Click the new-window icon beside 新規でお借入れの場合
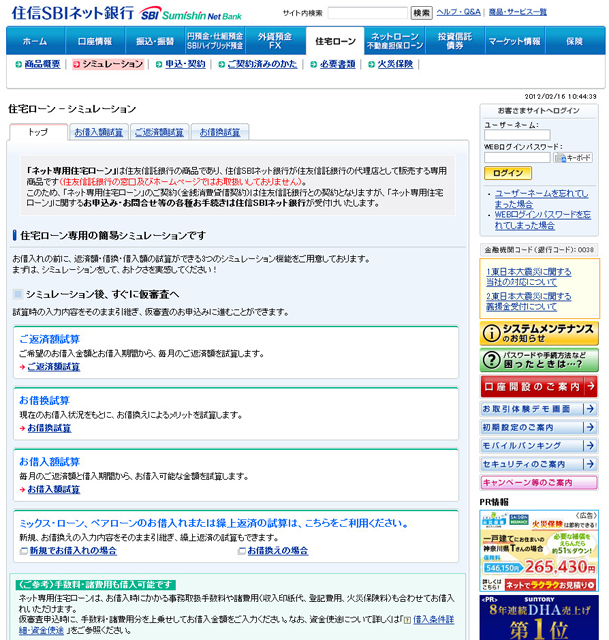Screen dimensions: 609x640 click(x=24, y=551)
